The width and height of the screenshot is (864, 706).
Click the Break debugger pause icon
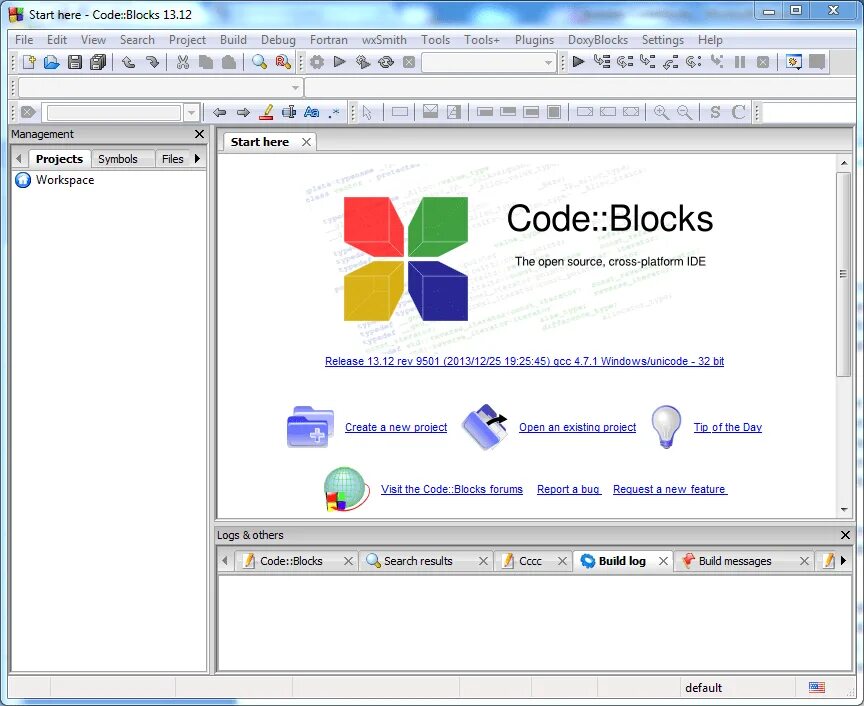(739, 62)
